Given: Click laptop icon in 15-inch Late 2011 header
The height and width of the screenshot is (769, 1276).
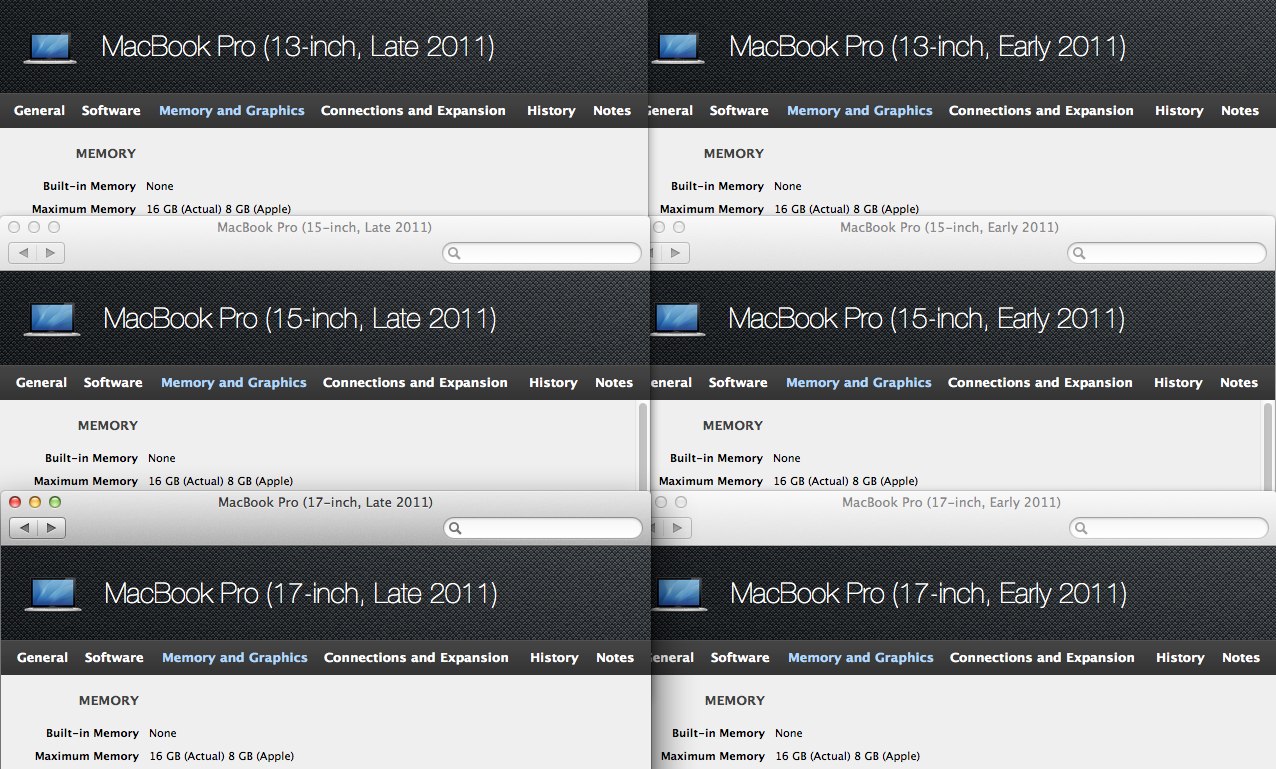Looking at the screenshot, I should coord(52,320).
